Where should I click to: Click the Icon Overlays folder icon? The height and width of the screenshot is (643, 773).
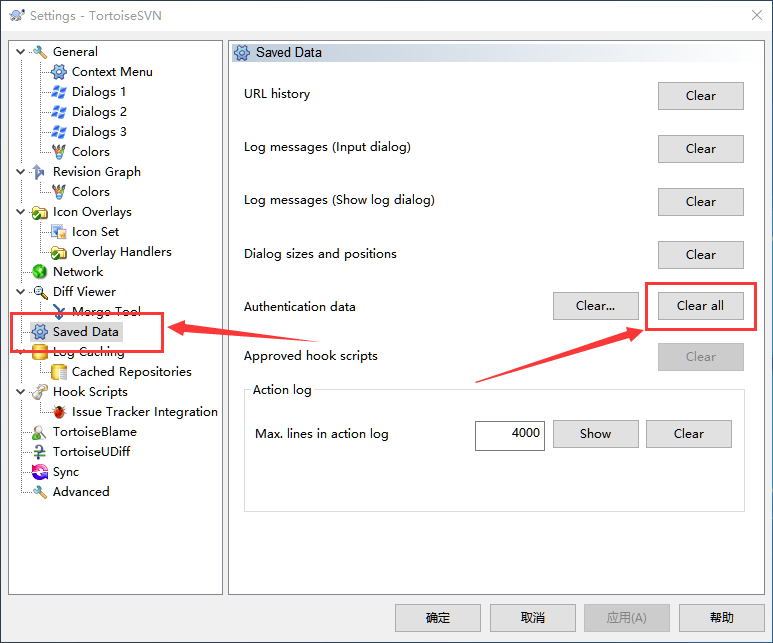(39, 212)
